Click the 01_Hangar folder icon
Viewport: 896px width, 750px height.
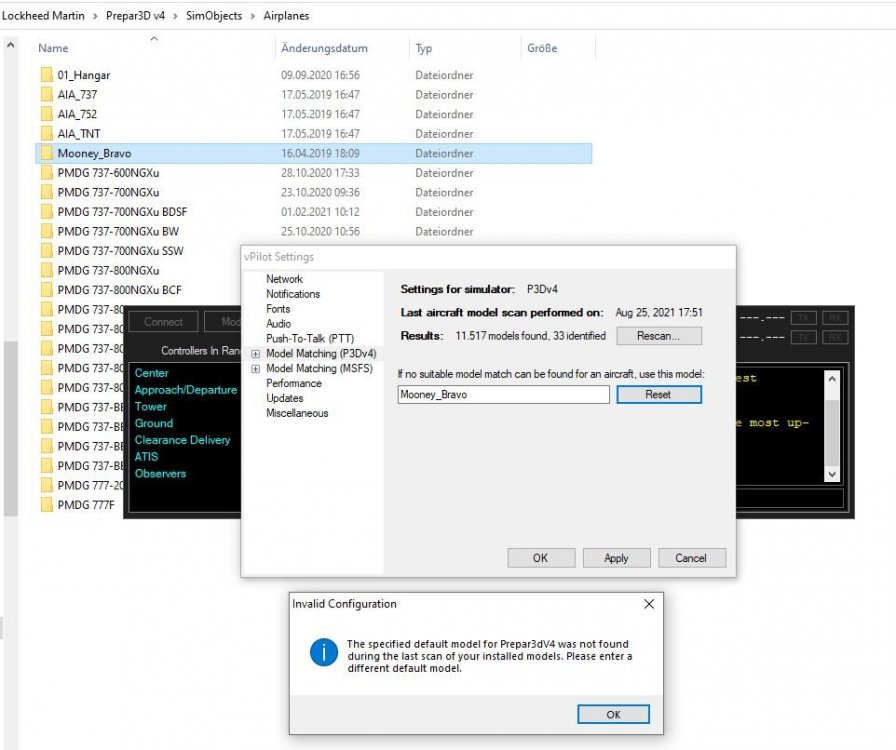coord(46,75)
